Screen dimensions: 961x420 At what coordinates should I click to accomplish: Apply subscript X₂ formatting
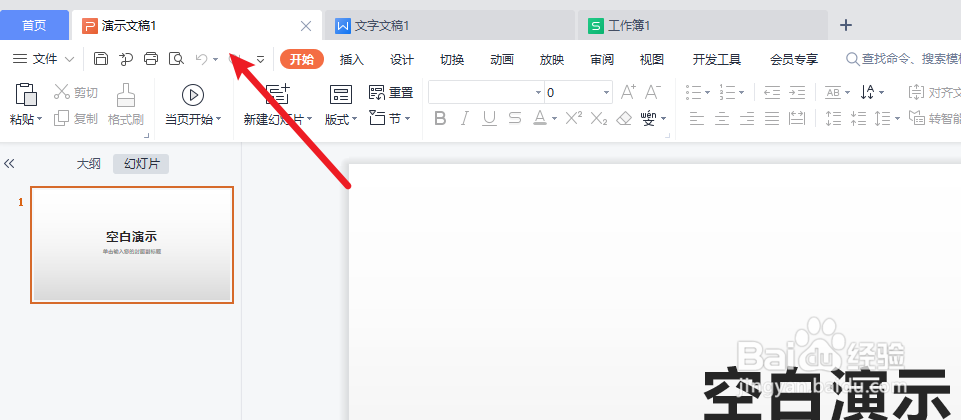599,118
